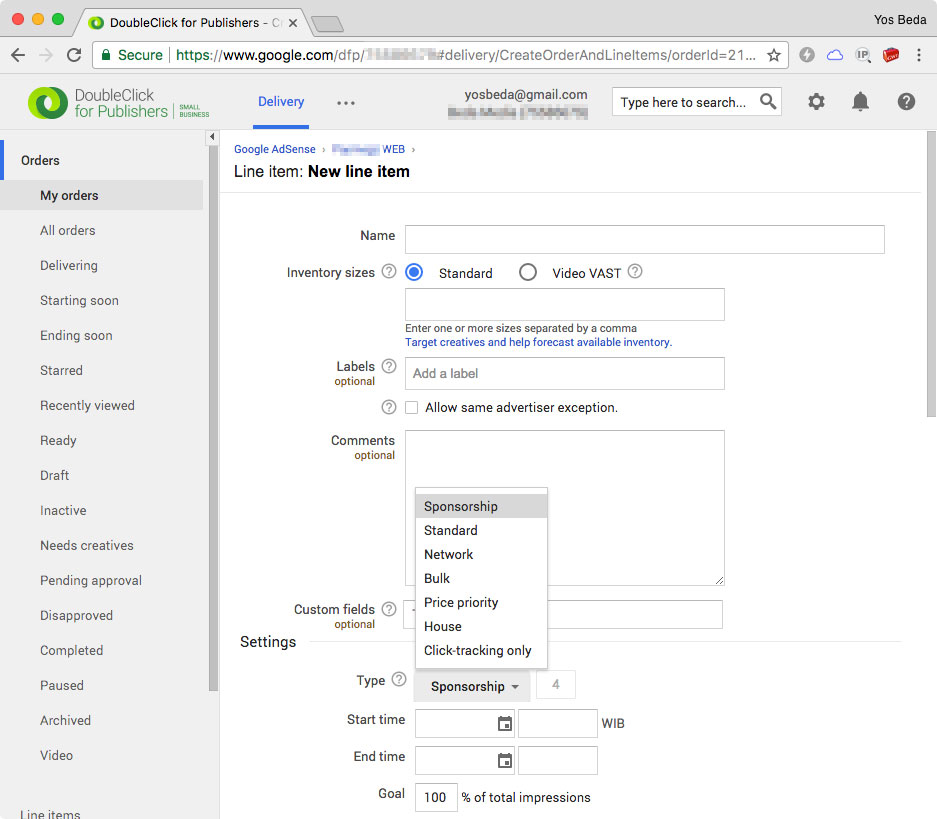937x819 pixels.
Task: Show Recently viewed orders
Action: (x=87, y=405)
